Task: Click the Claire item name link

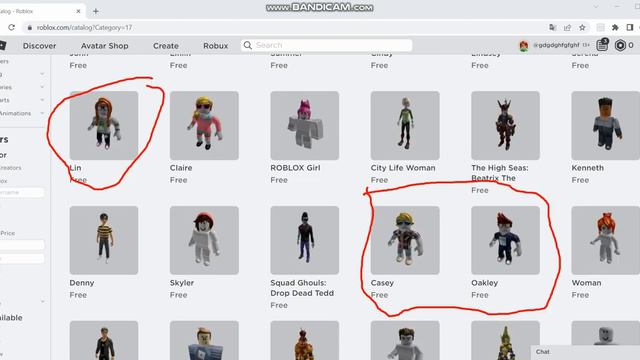Action: tap(181, 168)
